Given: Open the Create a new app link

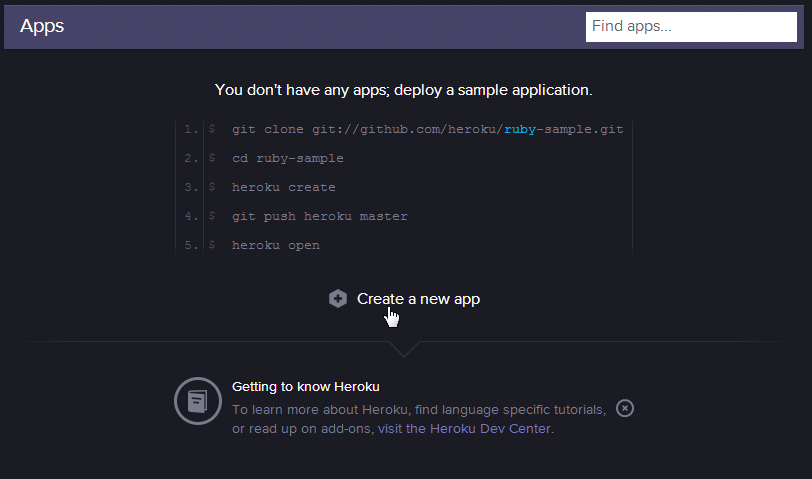Looking at the screenshot, I should coord(418,299).
